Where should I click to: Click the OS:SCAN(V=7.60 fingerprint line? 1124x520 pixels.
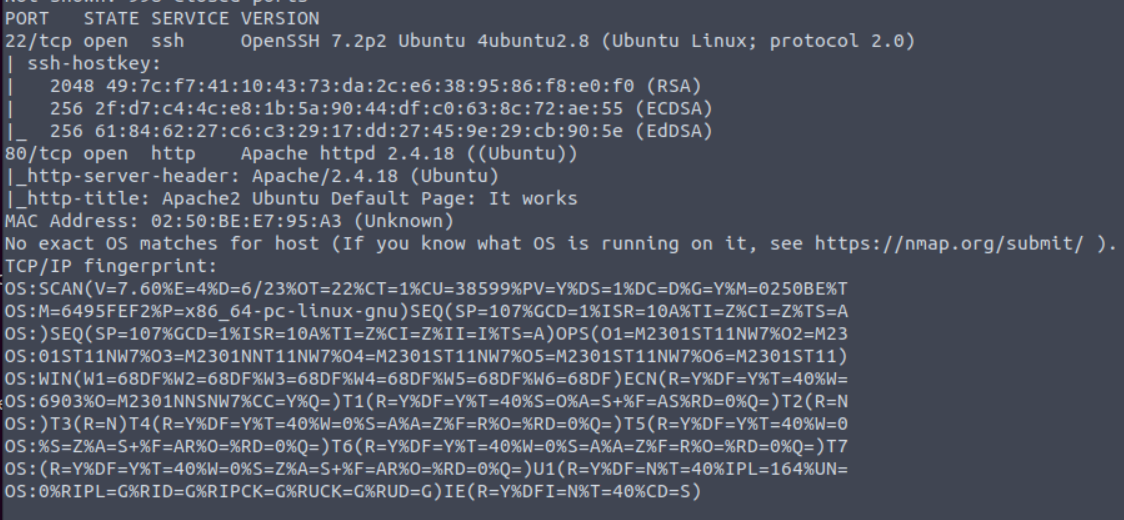point(427,288)
